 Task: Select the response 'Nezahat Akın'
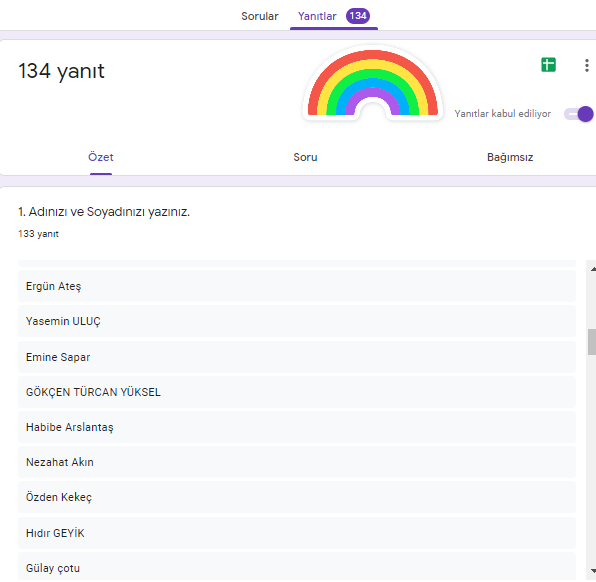click(x=297, y=462)
